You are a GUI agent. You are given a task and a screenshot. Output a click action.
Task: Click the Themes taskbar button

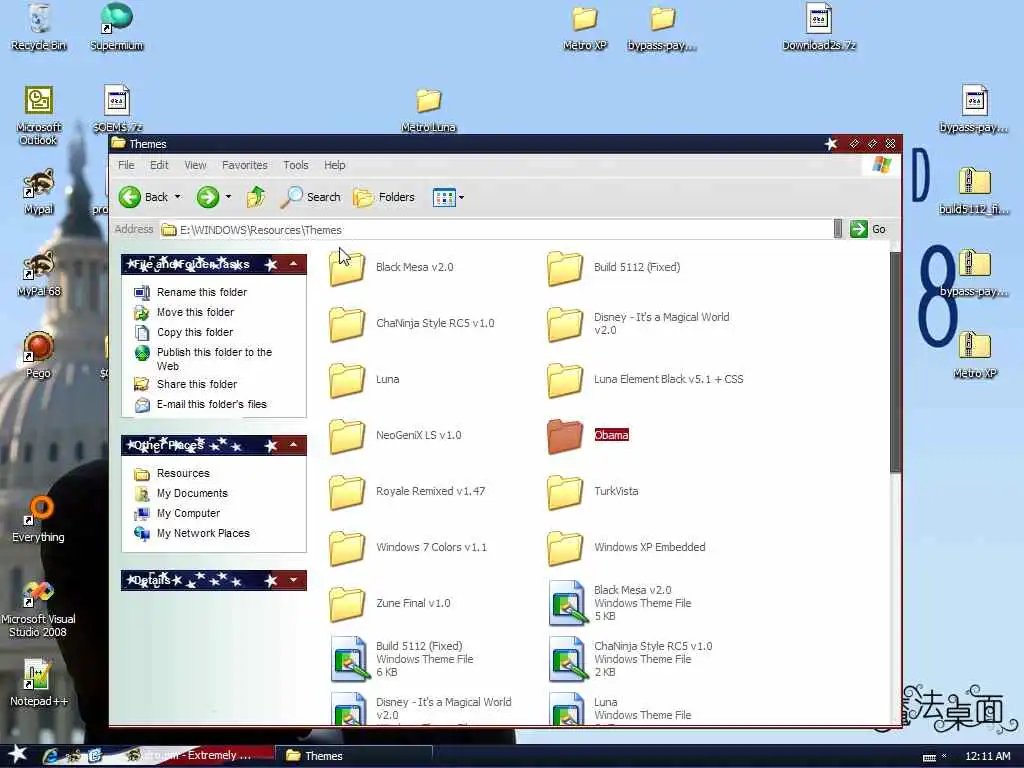pyautogui.click(x=353, y=756)
